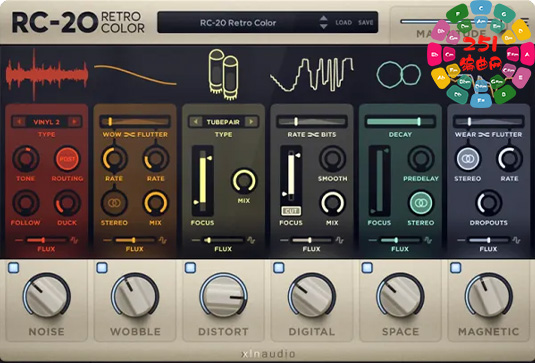The width and height of the screenshot is (535, 363).
Task: Click the Wobble MIX knob
Action: pos(156,203)
